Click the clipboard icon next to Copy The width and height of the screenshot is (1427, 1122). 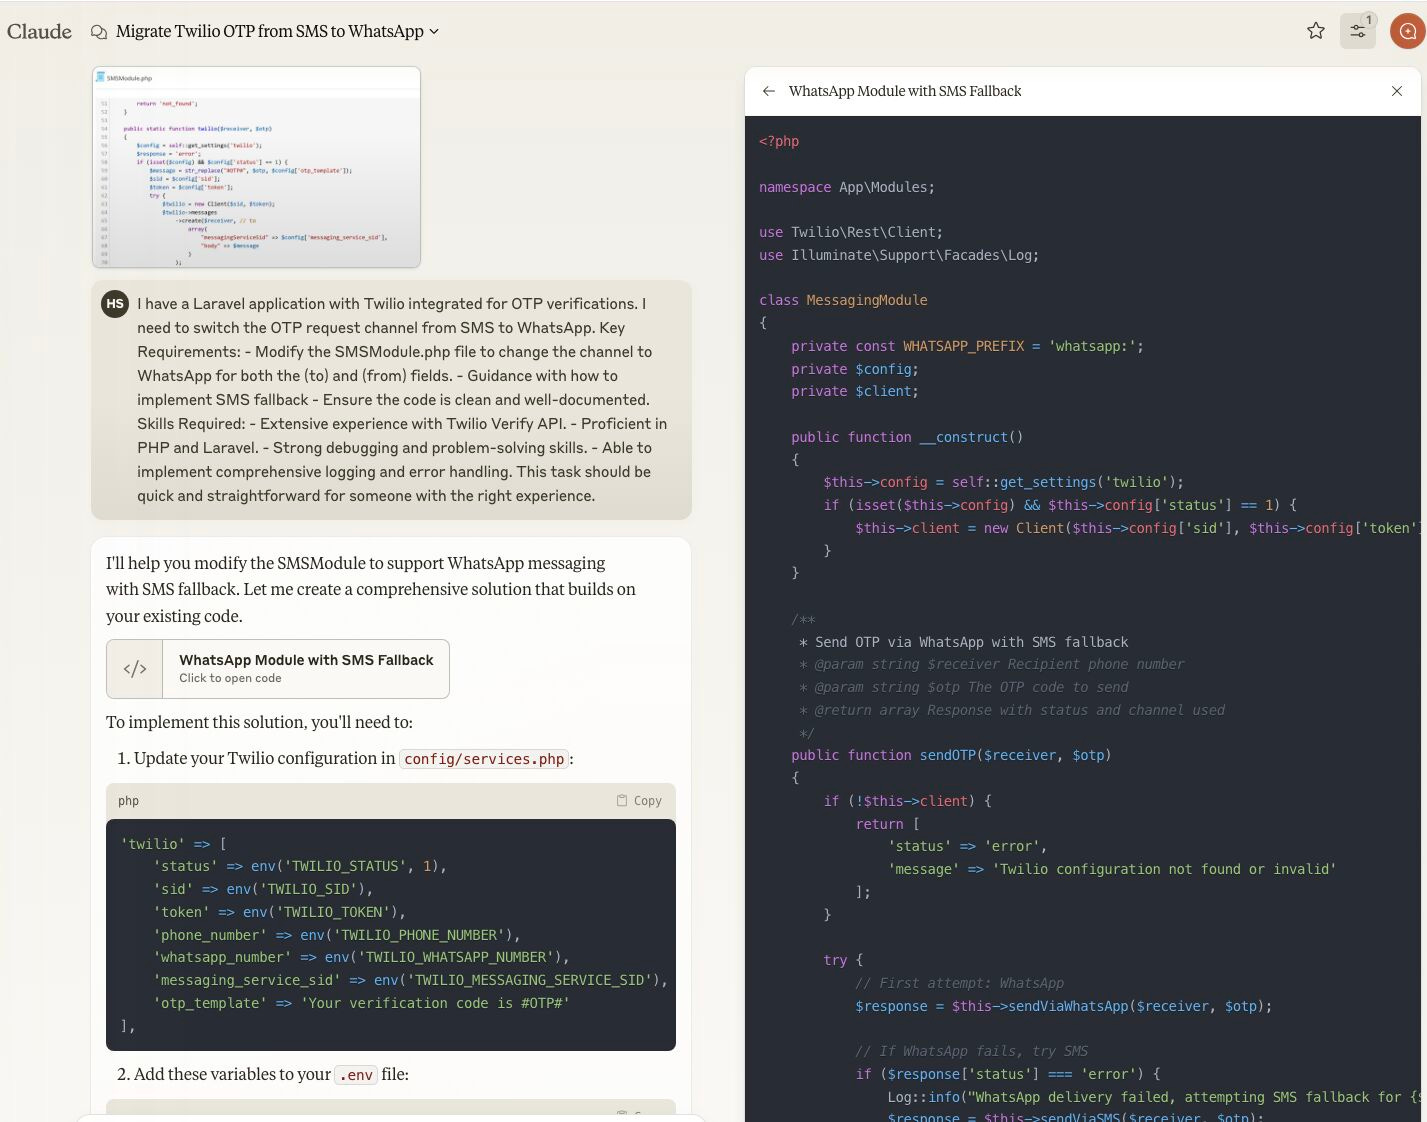click(x=622, y=801)
